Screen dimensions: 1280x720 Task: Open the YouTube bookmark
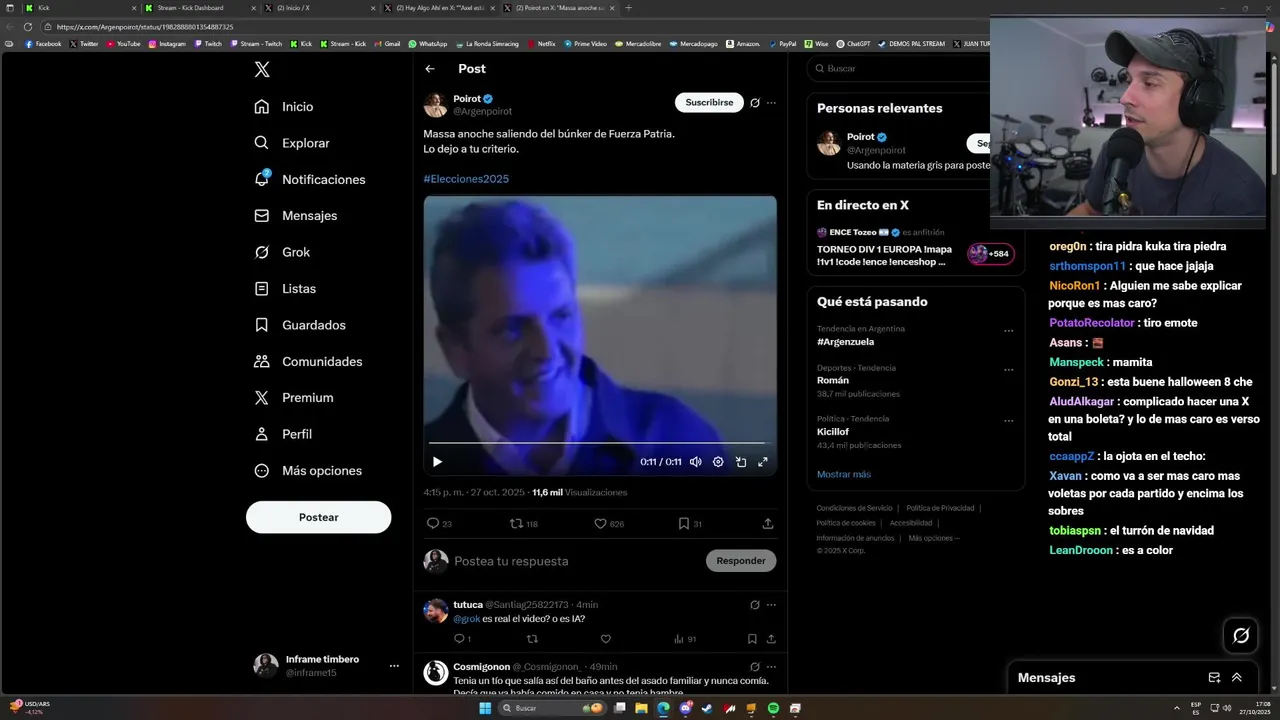pyautogui.click(x=123, y=44)
